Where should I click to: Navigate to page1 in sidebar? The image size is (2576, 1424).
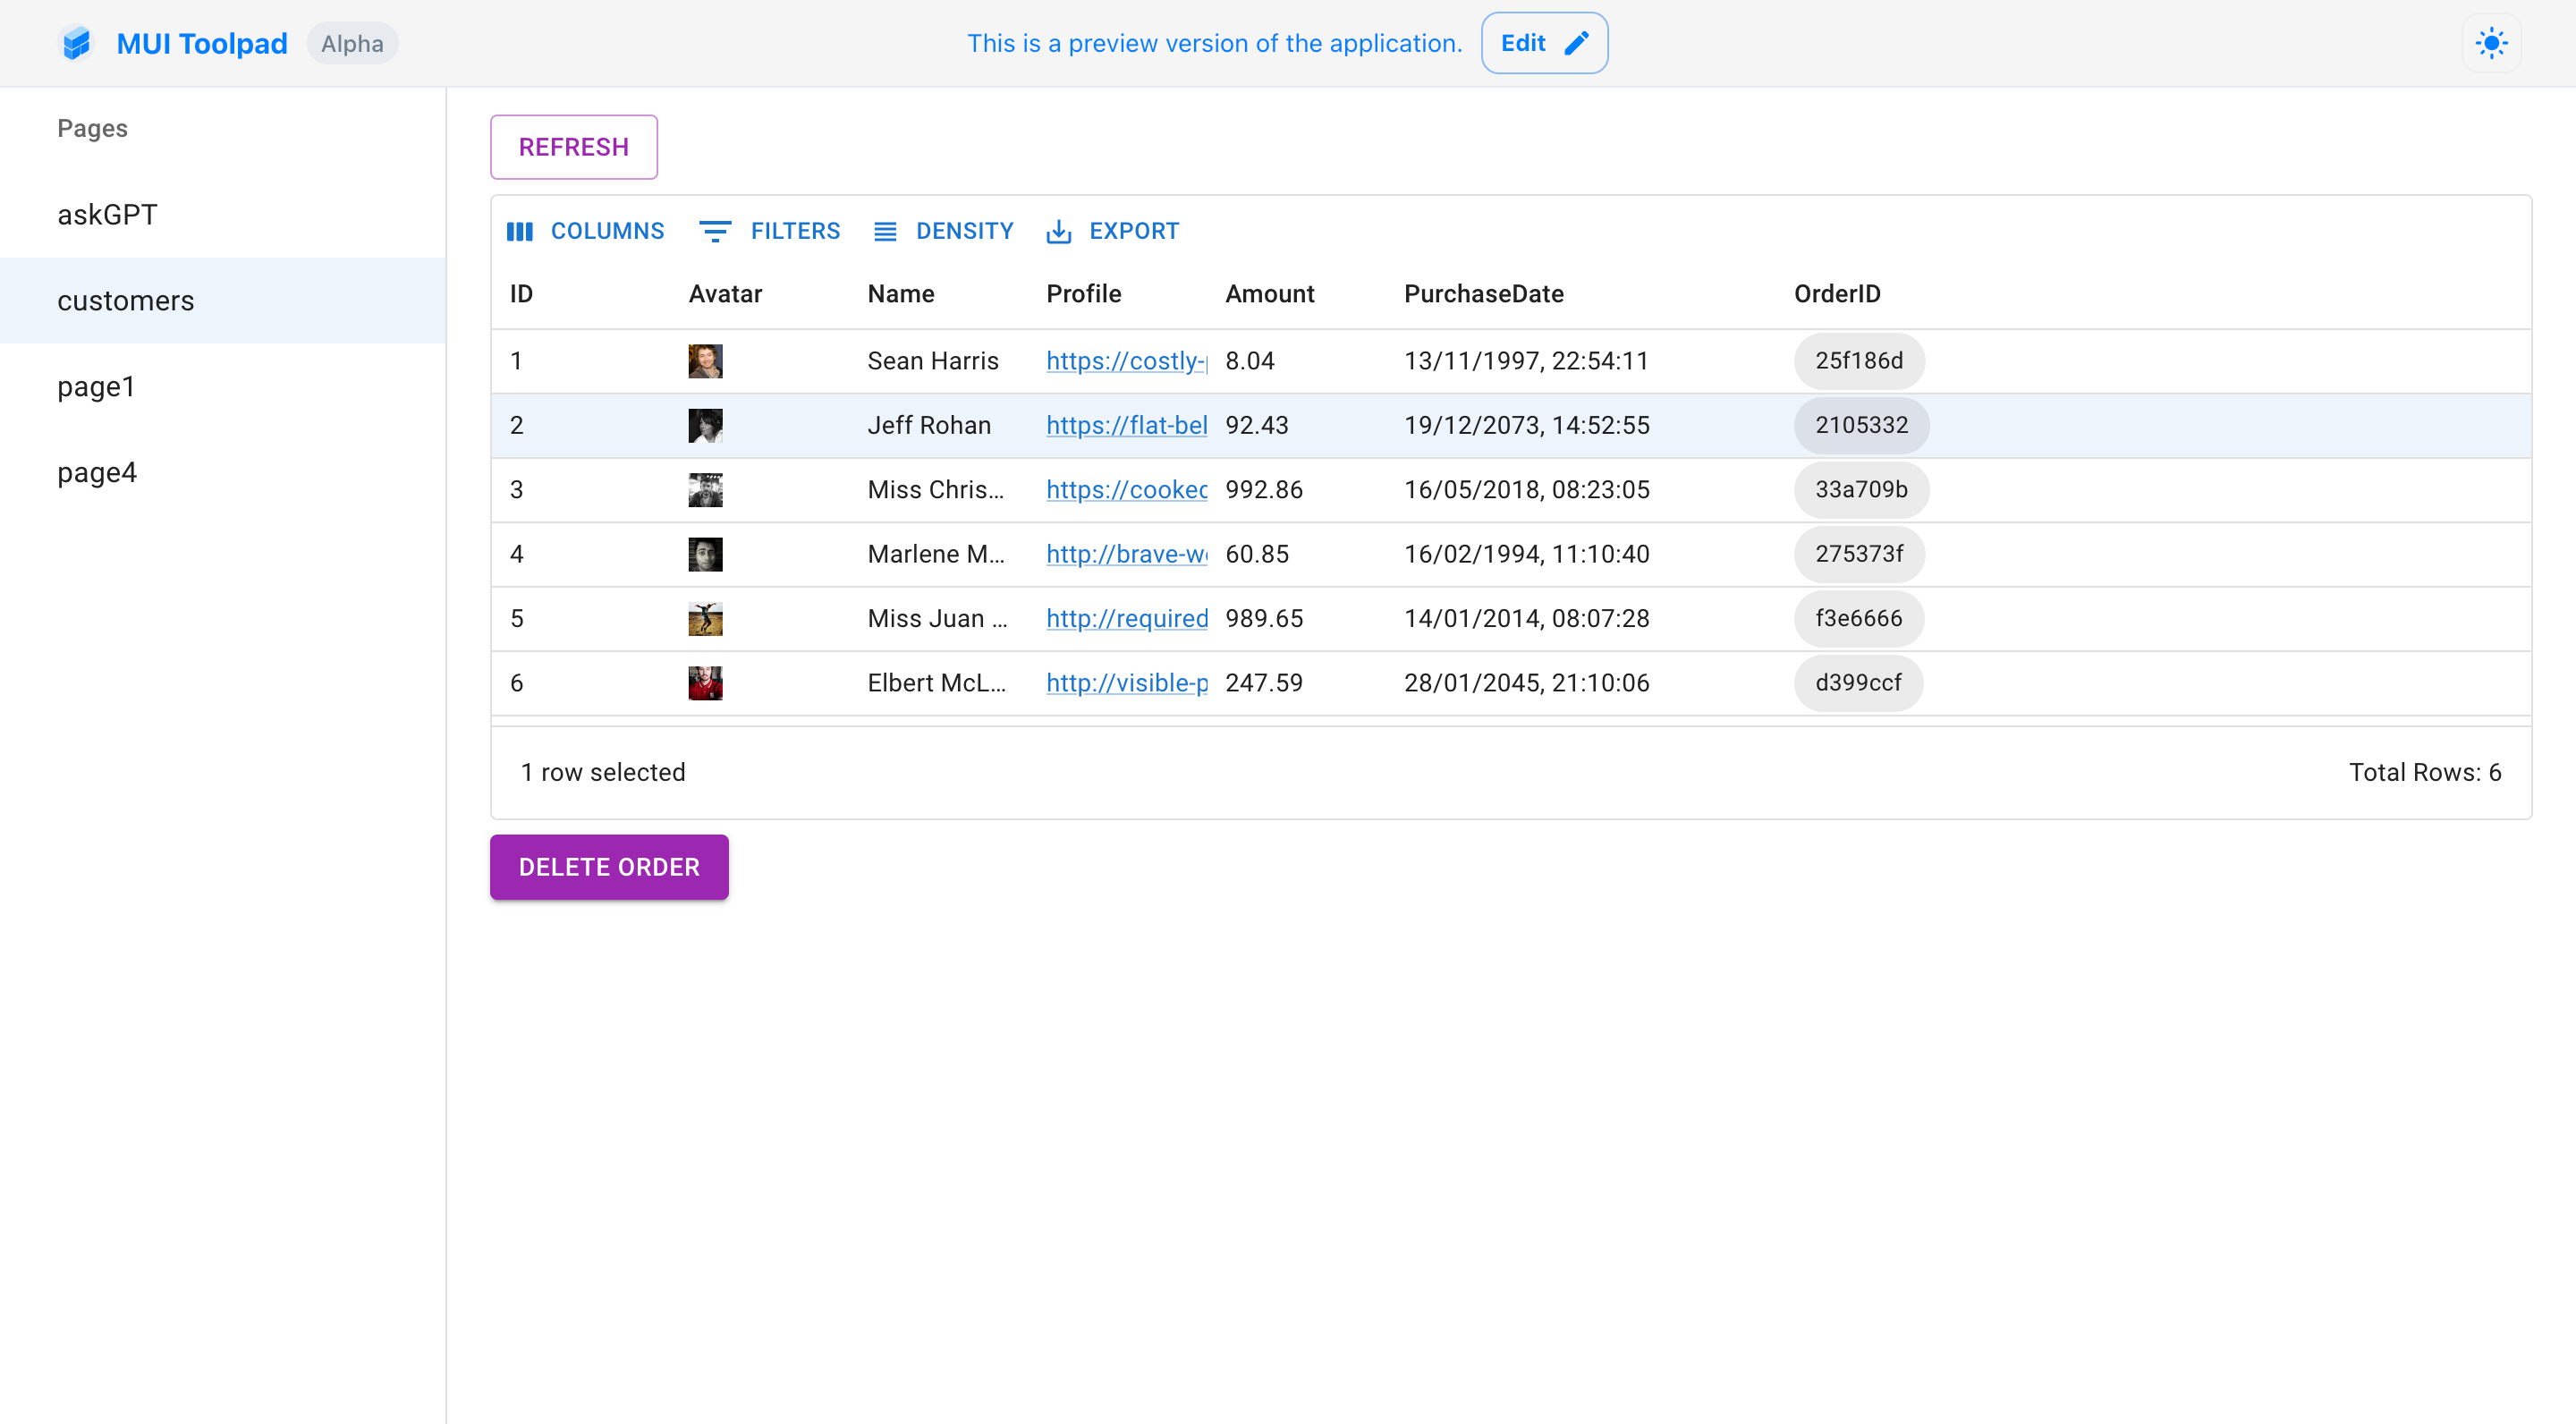click(x=96, y=386)
